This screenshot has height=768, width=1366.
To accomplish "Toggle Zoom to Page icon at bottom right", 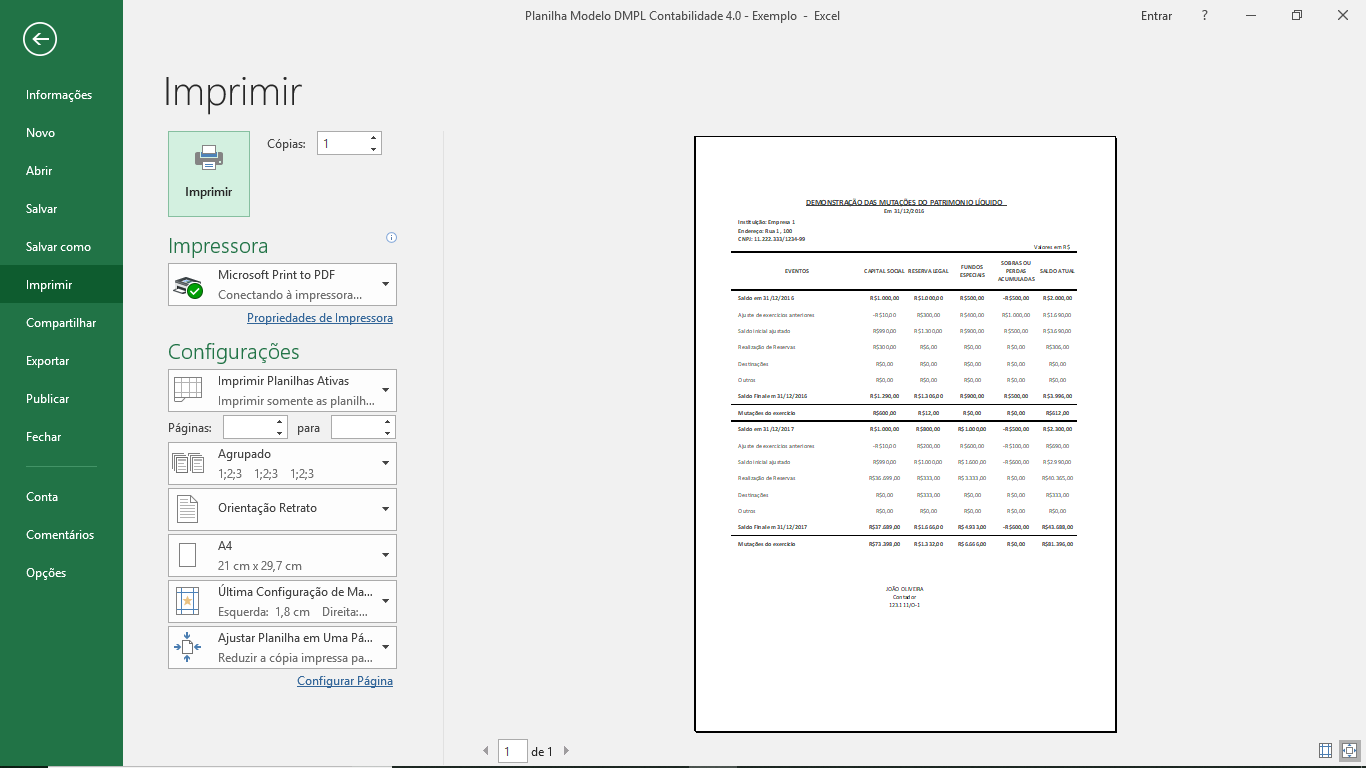I will [1348, 750].
